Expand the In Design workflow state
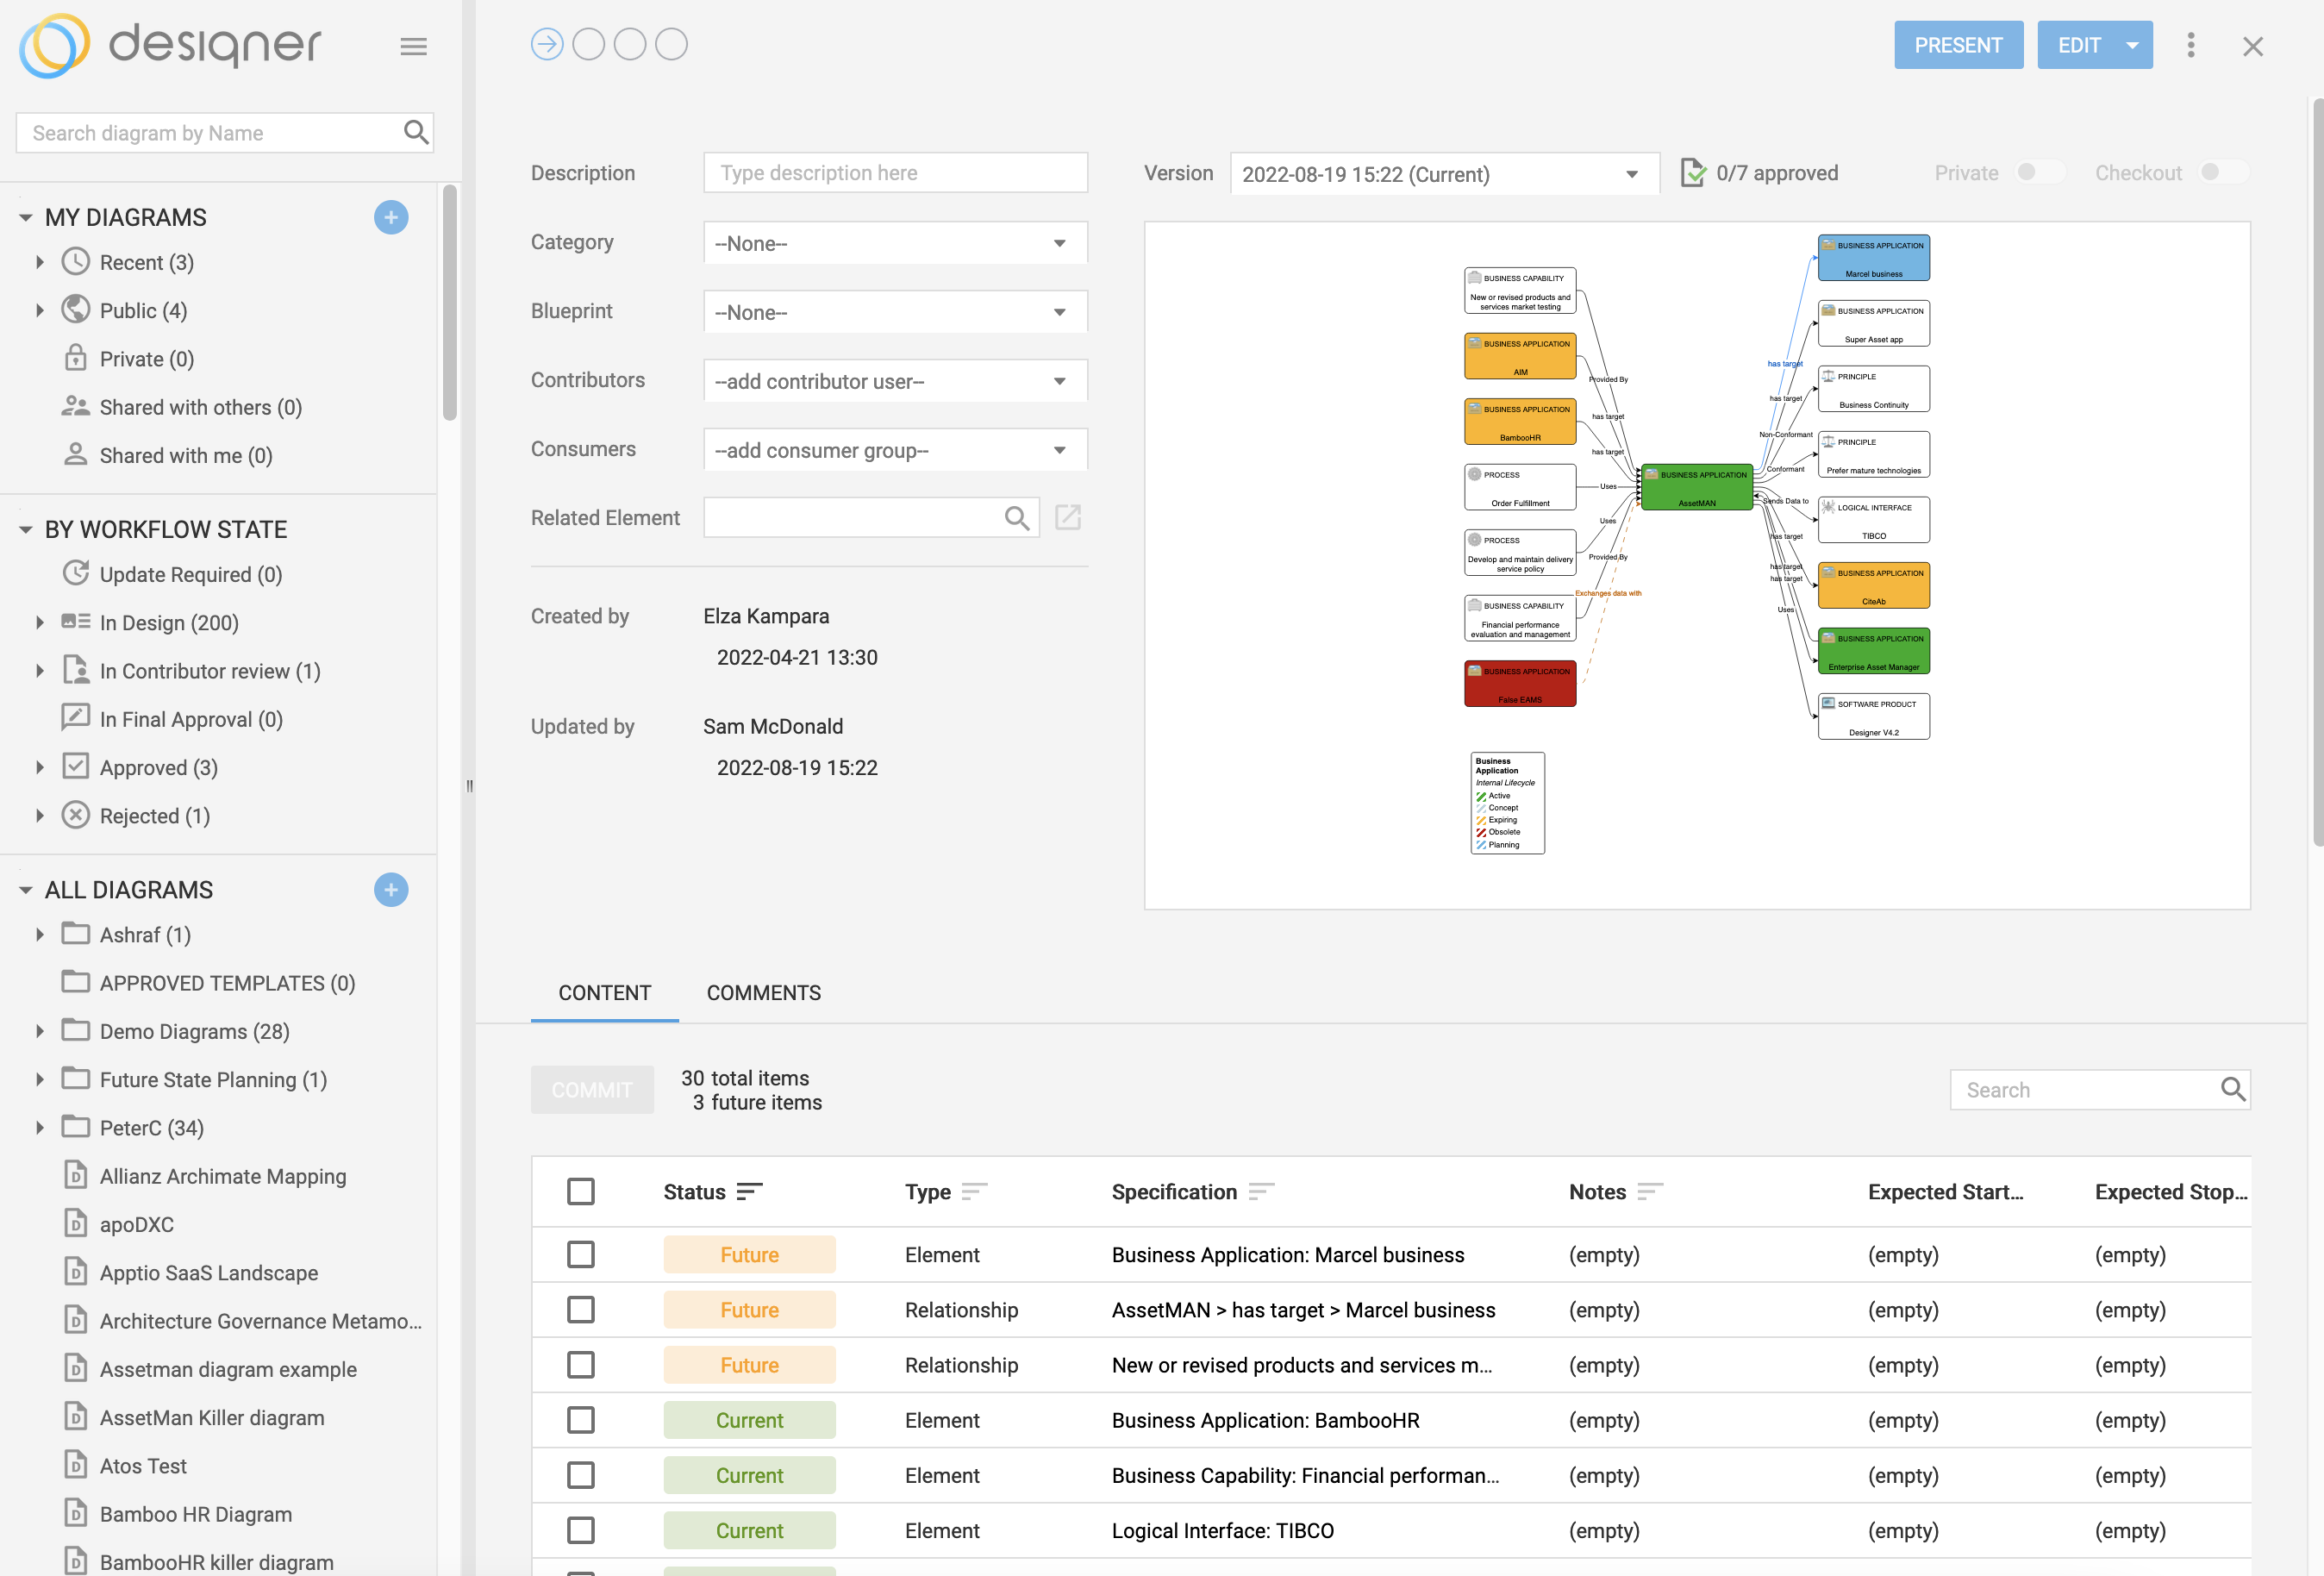This screenshot has width=2324, height=1576. 40,622
